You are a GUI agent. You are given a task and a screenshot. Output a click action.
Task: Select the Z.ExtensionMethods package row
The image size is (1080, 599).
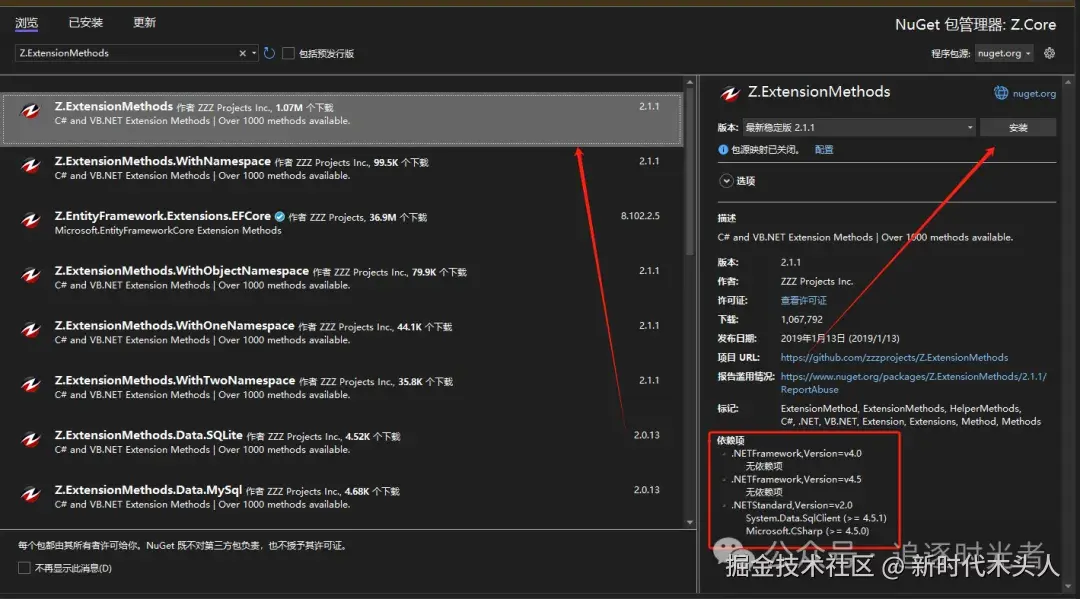coord(343,119)
